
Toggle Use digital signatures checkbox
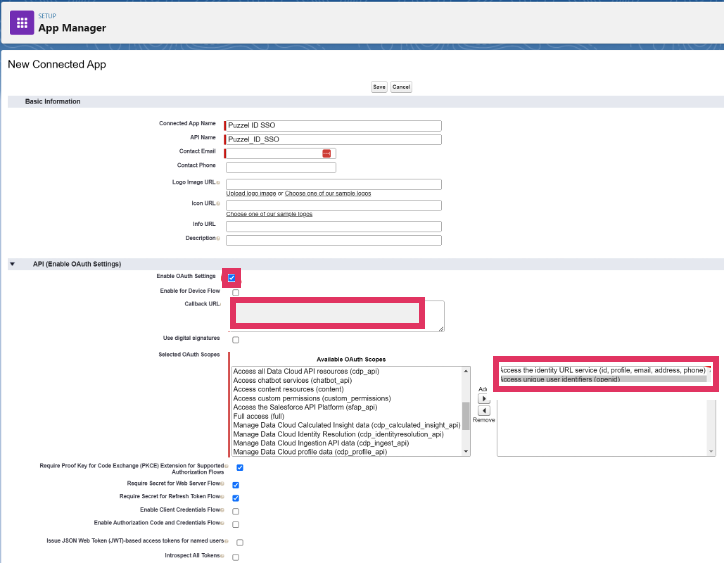pyautogui.click(x=235, y=340)
